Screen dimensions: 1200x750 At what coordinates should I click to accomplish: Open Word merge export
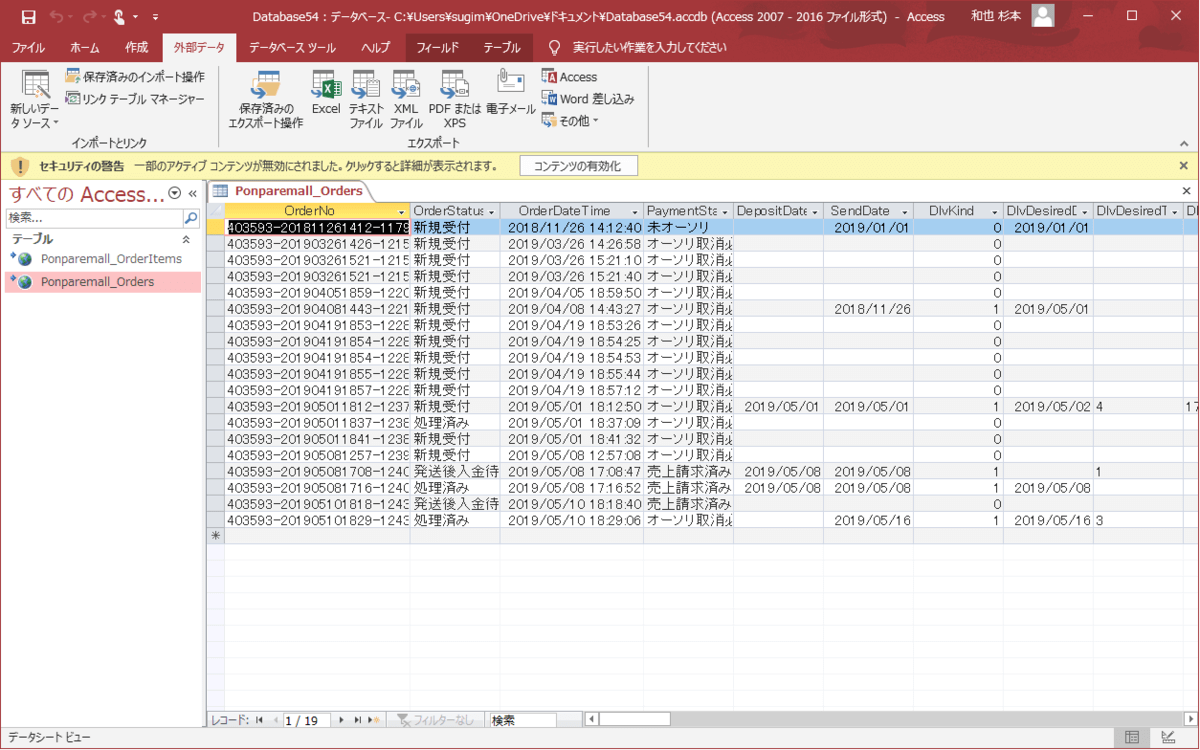coord(588,99)
